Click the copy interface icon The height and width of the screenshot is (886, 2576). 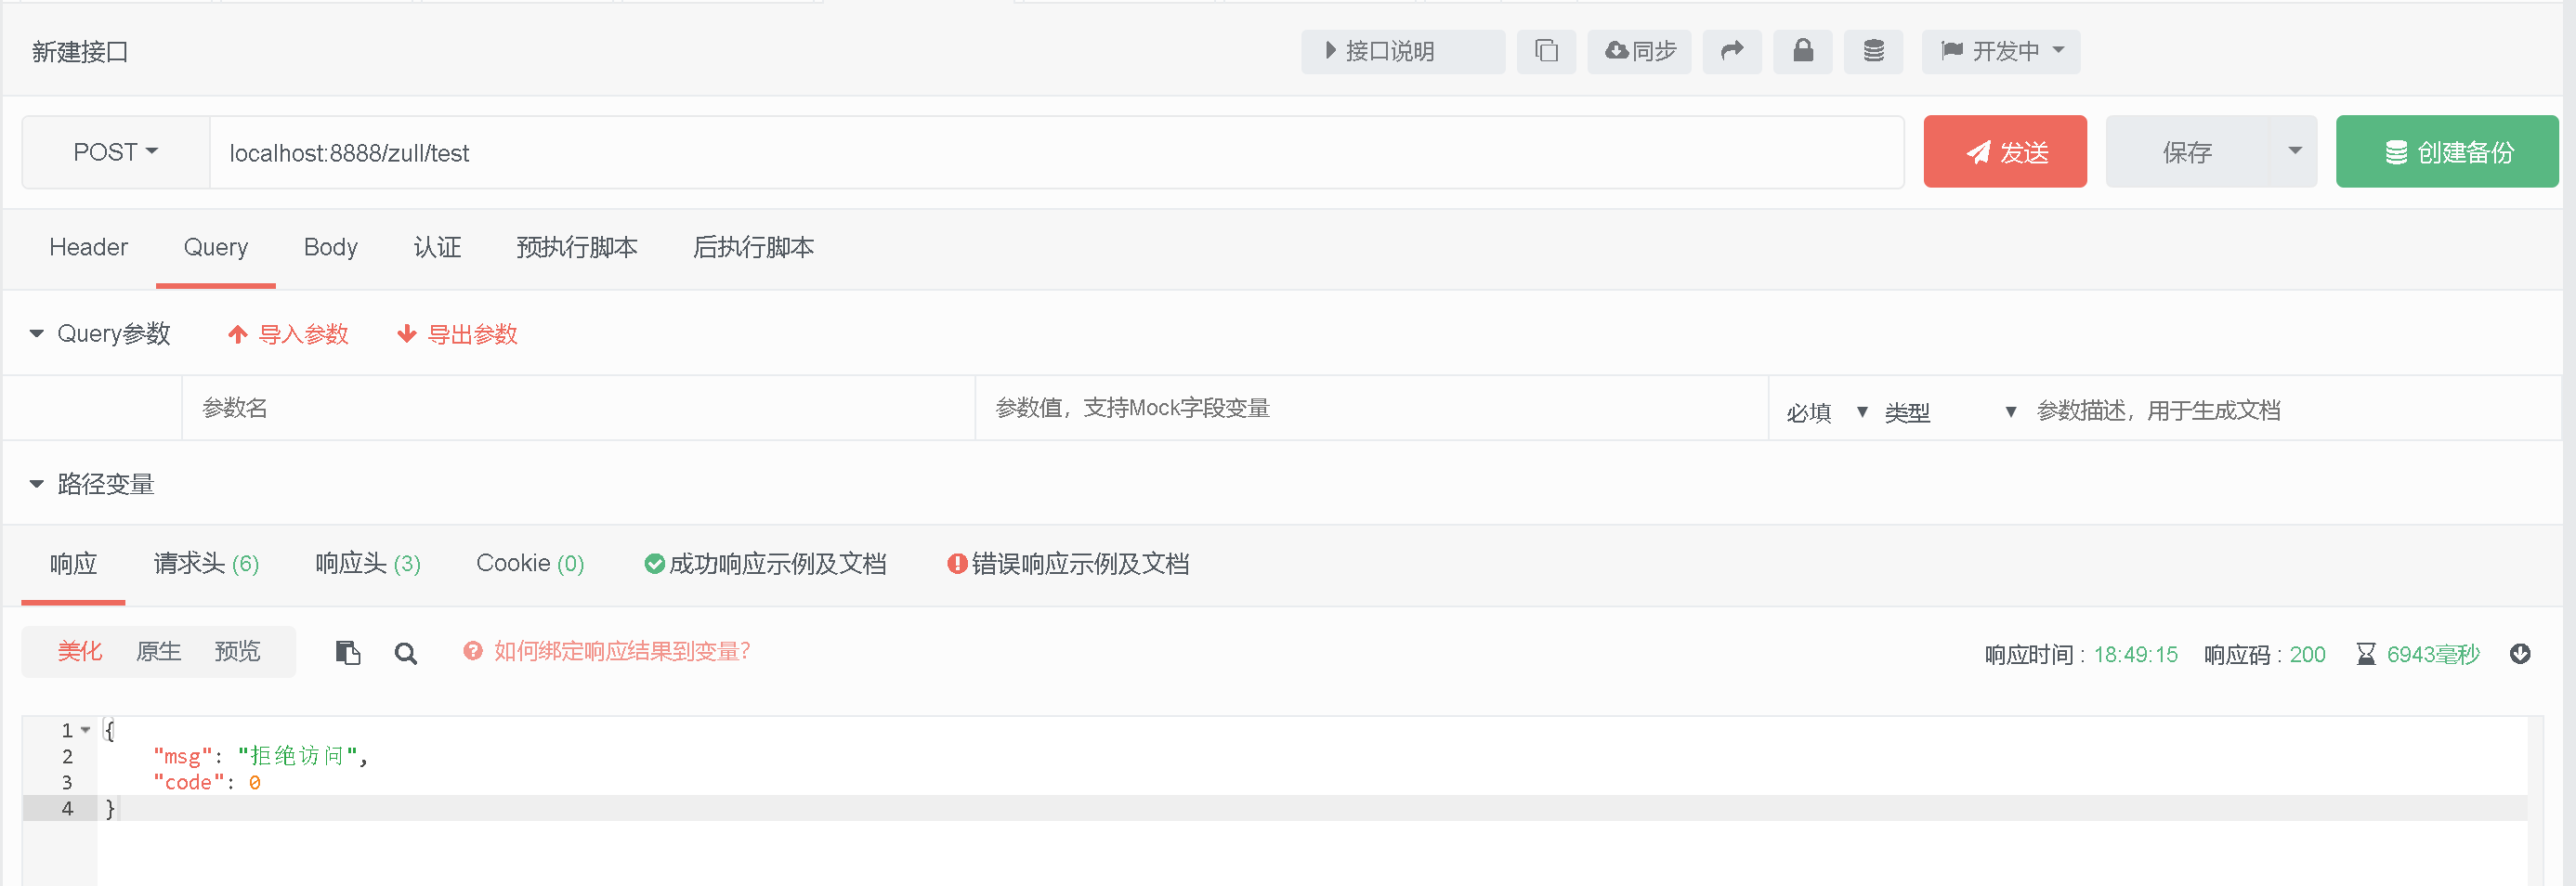(1546, 51)
